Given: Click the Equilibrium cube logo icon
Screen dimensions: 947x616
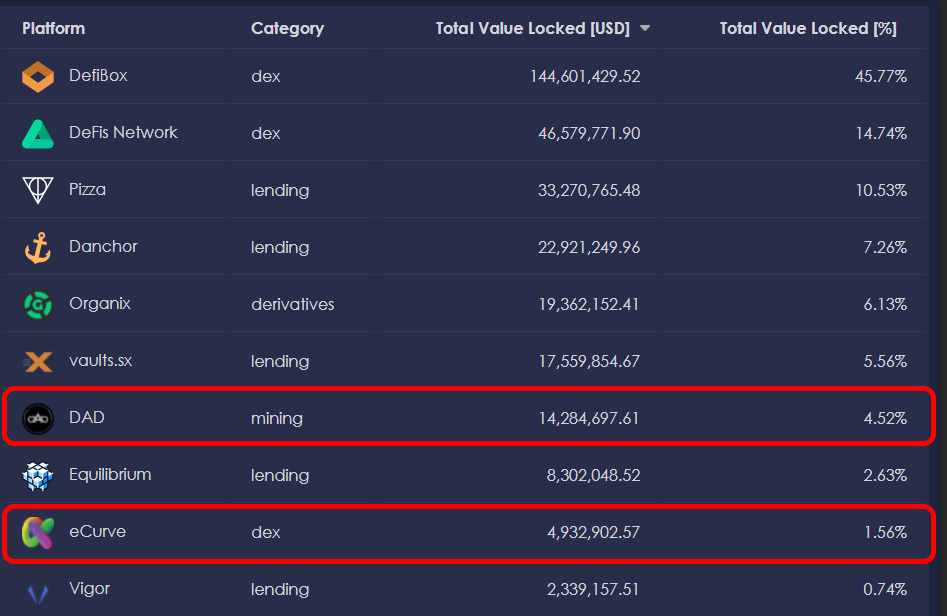Looking at the screenshot, I should [x=37, y=475].
